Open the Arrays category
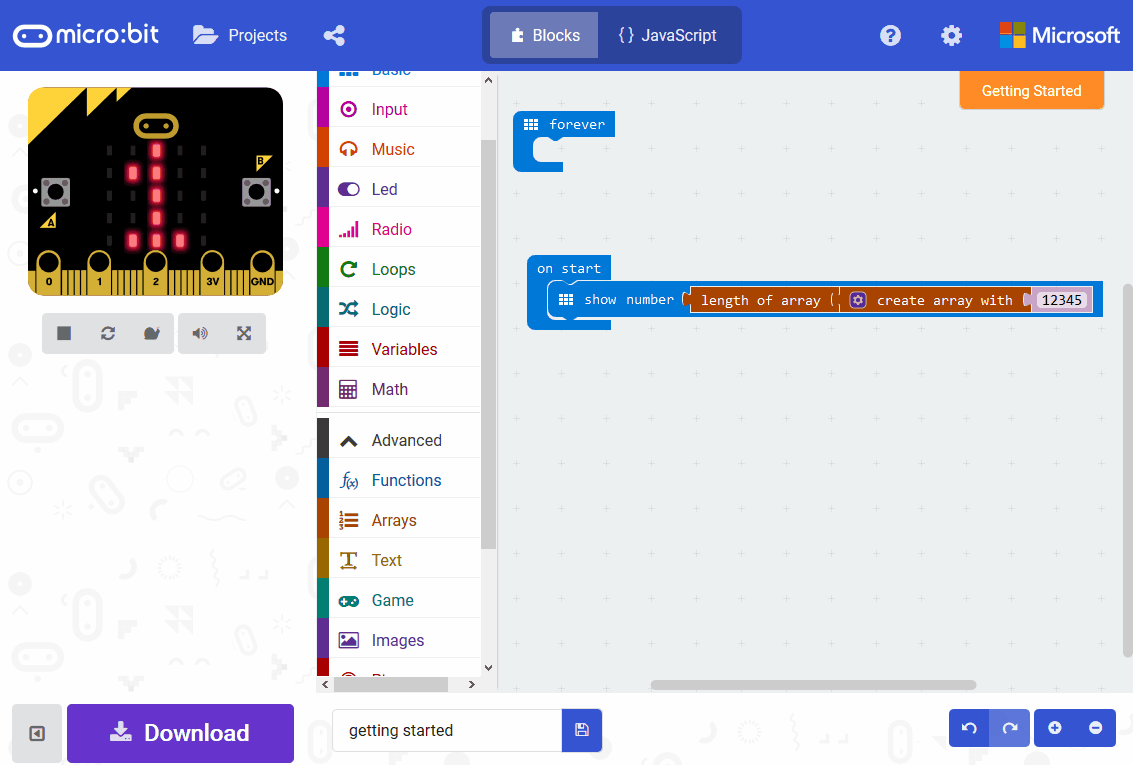This screenshot has width=1133, height=765. tap(399, 520)
